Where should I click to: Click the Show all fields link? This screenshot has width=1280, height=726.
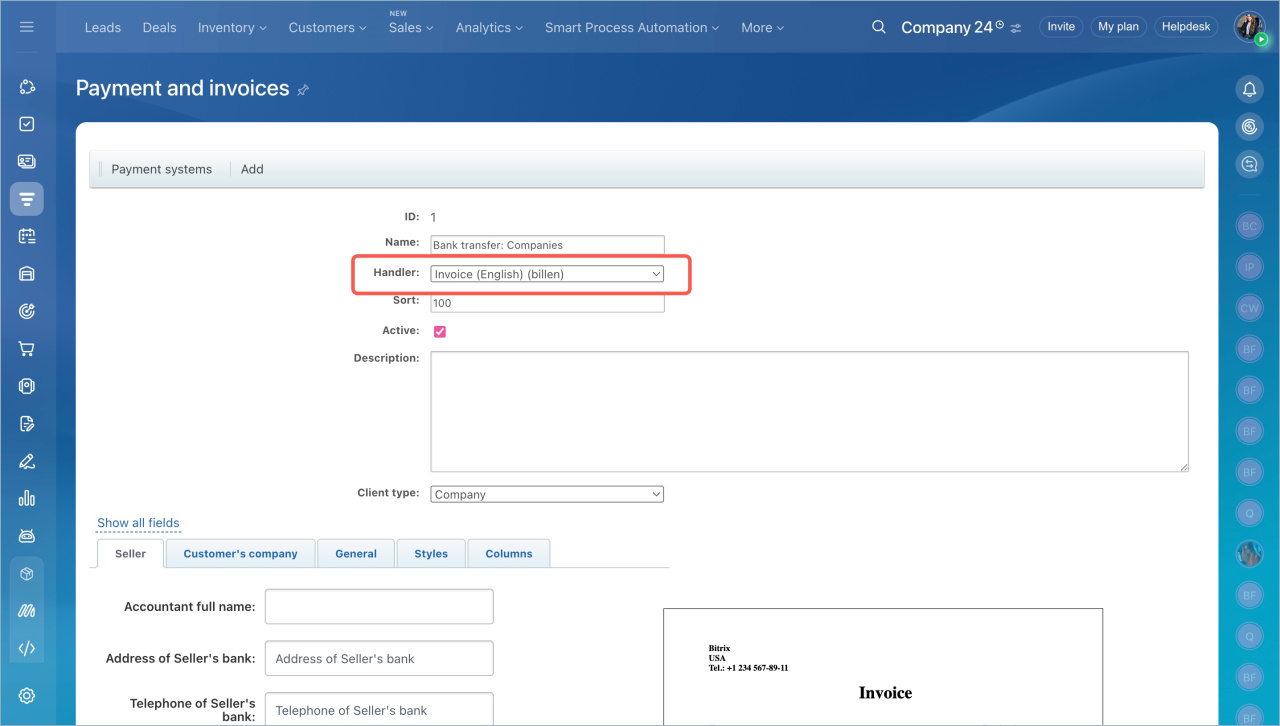click(138, 523)
